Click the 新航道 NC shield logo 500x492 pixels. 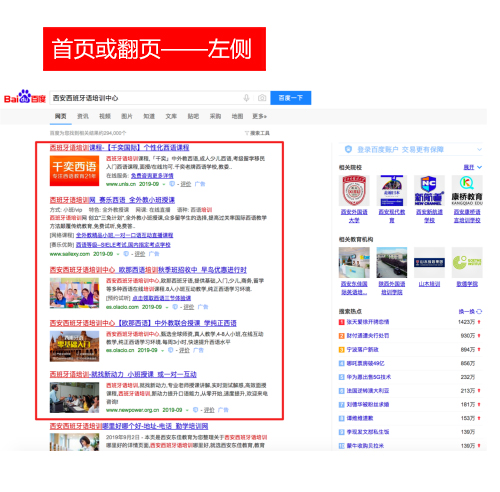[x=429, y=190]
